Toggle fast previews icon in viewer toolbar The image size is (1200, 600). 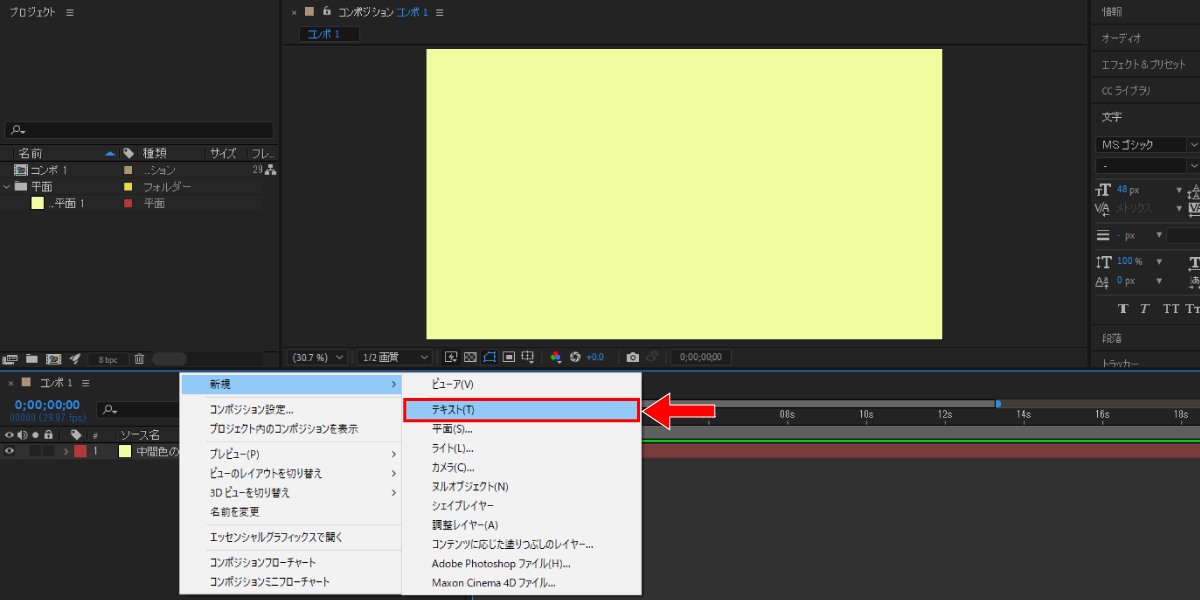click(451, 357)
